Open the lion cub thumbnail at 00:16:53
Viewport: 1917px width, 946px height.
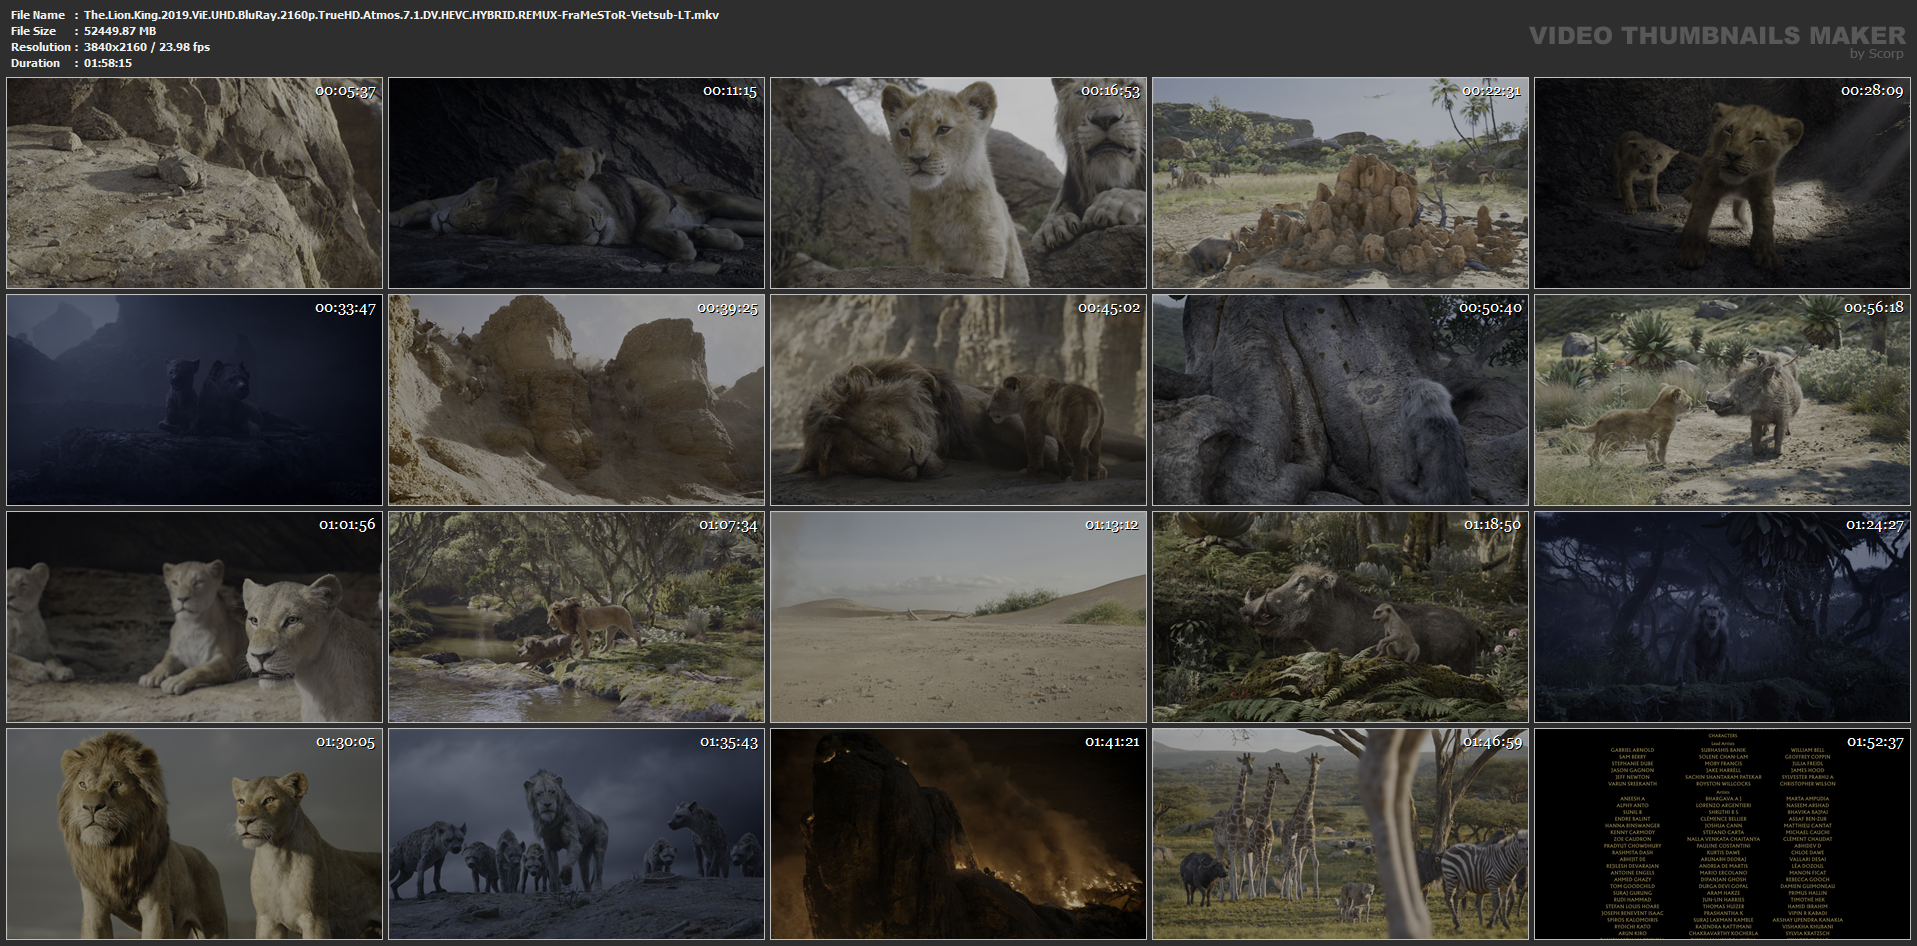point(958,183)
